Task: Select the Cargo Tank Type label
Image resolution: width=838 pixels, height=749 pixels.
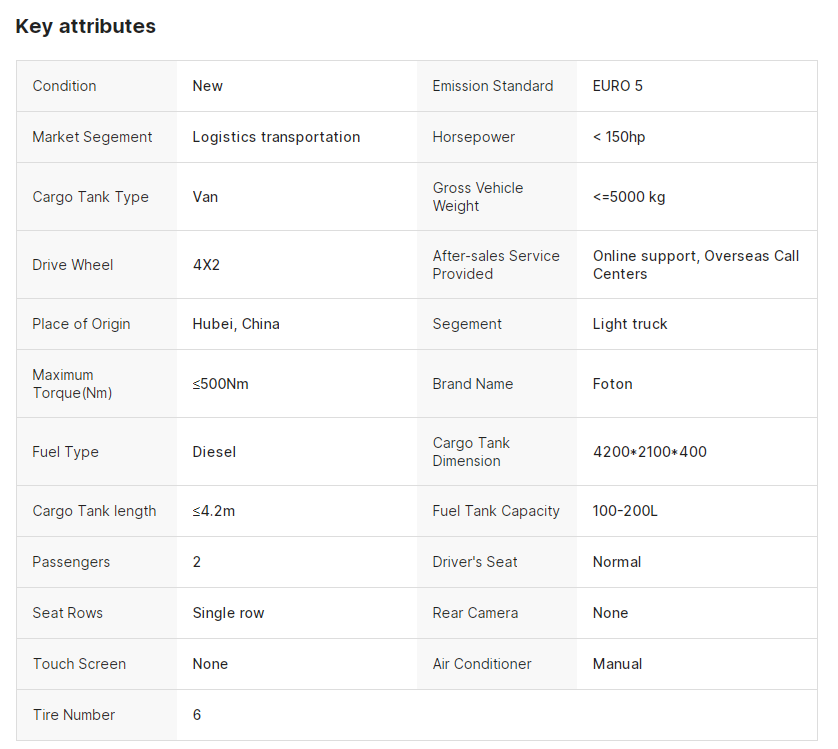Action: coord(90,197)
